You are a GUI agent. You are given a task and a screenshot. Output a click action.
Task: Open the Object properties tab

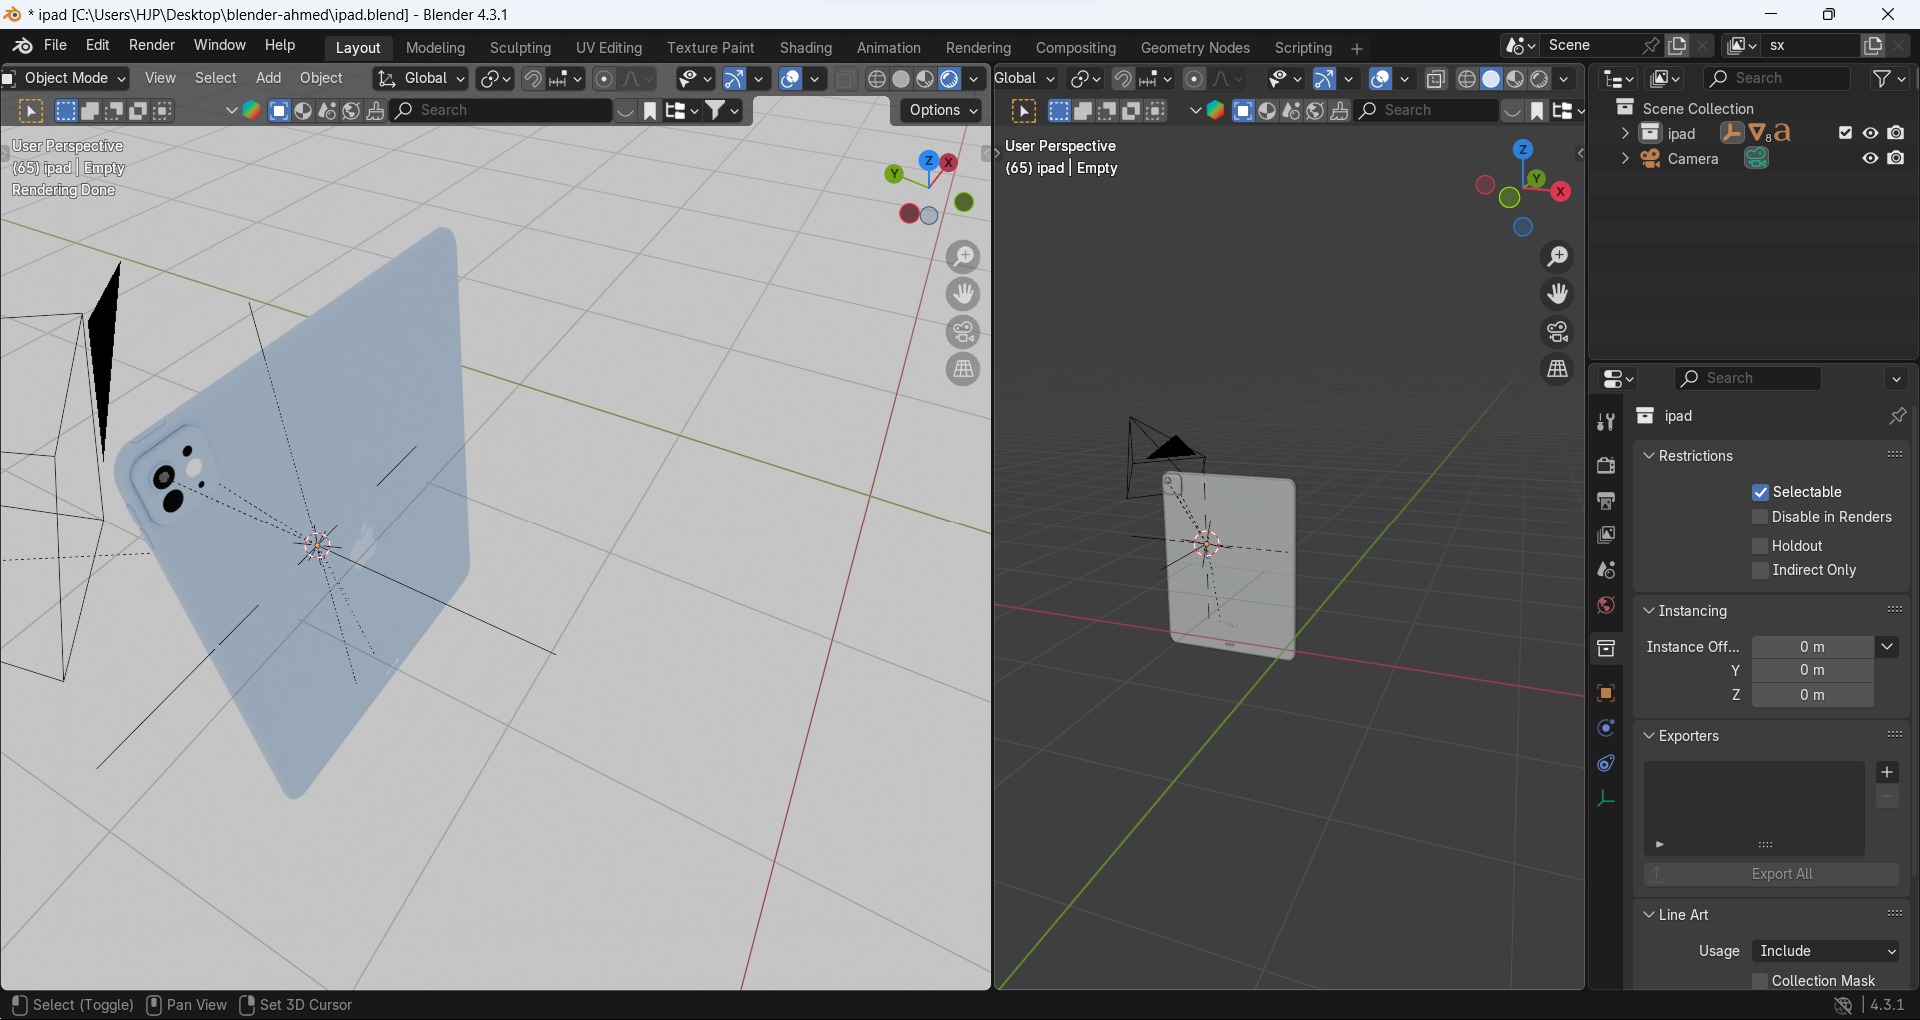click(x=1607, y=694)
